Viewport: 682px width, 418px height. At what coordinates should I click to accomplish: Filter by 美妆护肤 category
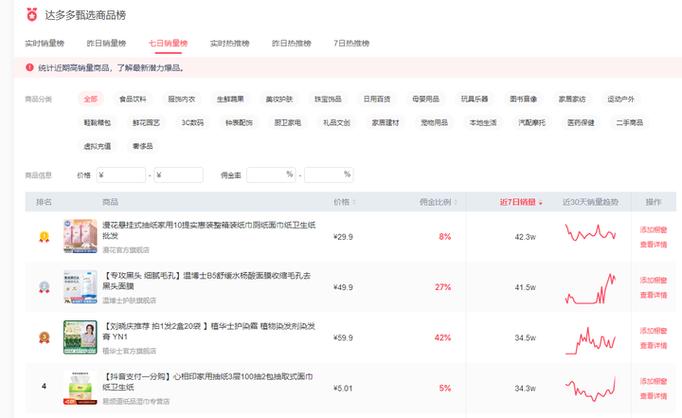click(x=279, y=99)
